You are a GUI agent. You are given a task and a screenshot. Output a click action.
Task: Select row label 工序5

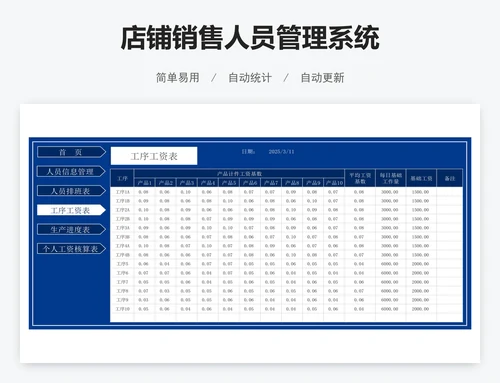pyautogui.click(x=122, y=264)
